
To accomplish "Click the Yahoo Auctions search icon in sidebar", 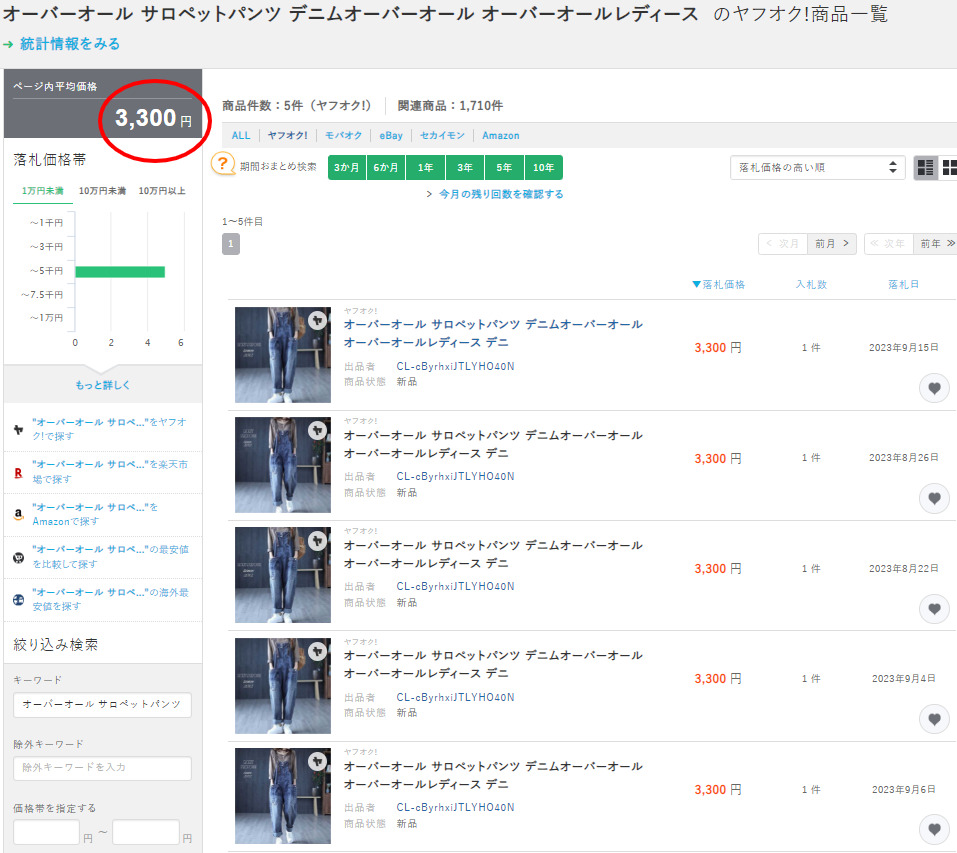I will tap(19, 429).
